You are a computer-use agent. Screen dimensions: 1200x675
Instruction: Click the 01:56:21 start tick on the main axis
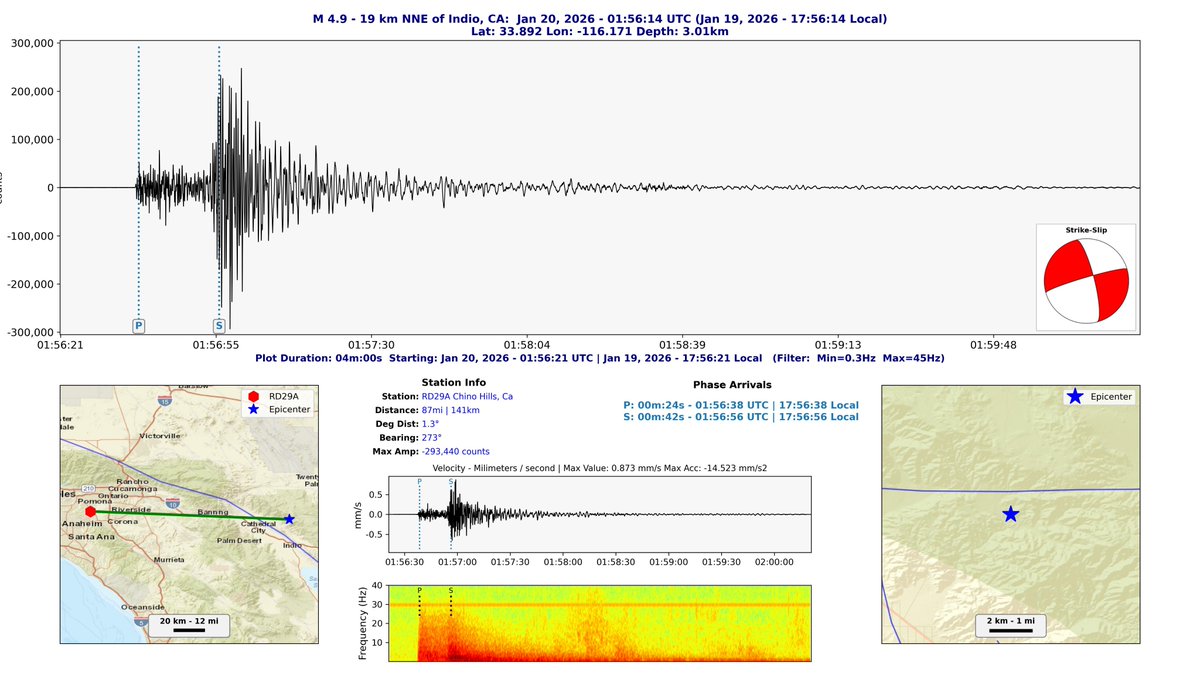click(60, 344)
